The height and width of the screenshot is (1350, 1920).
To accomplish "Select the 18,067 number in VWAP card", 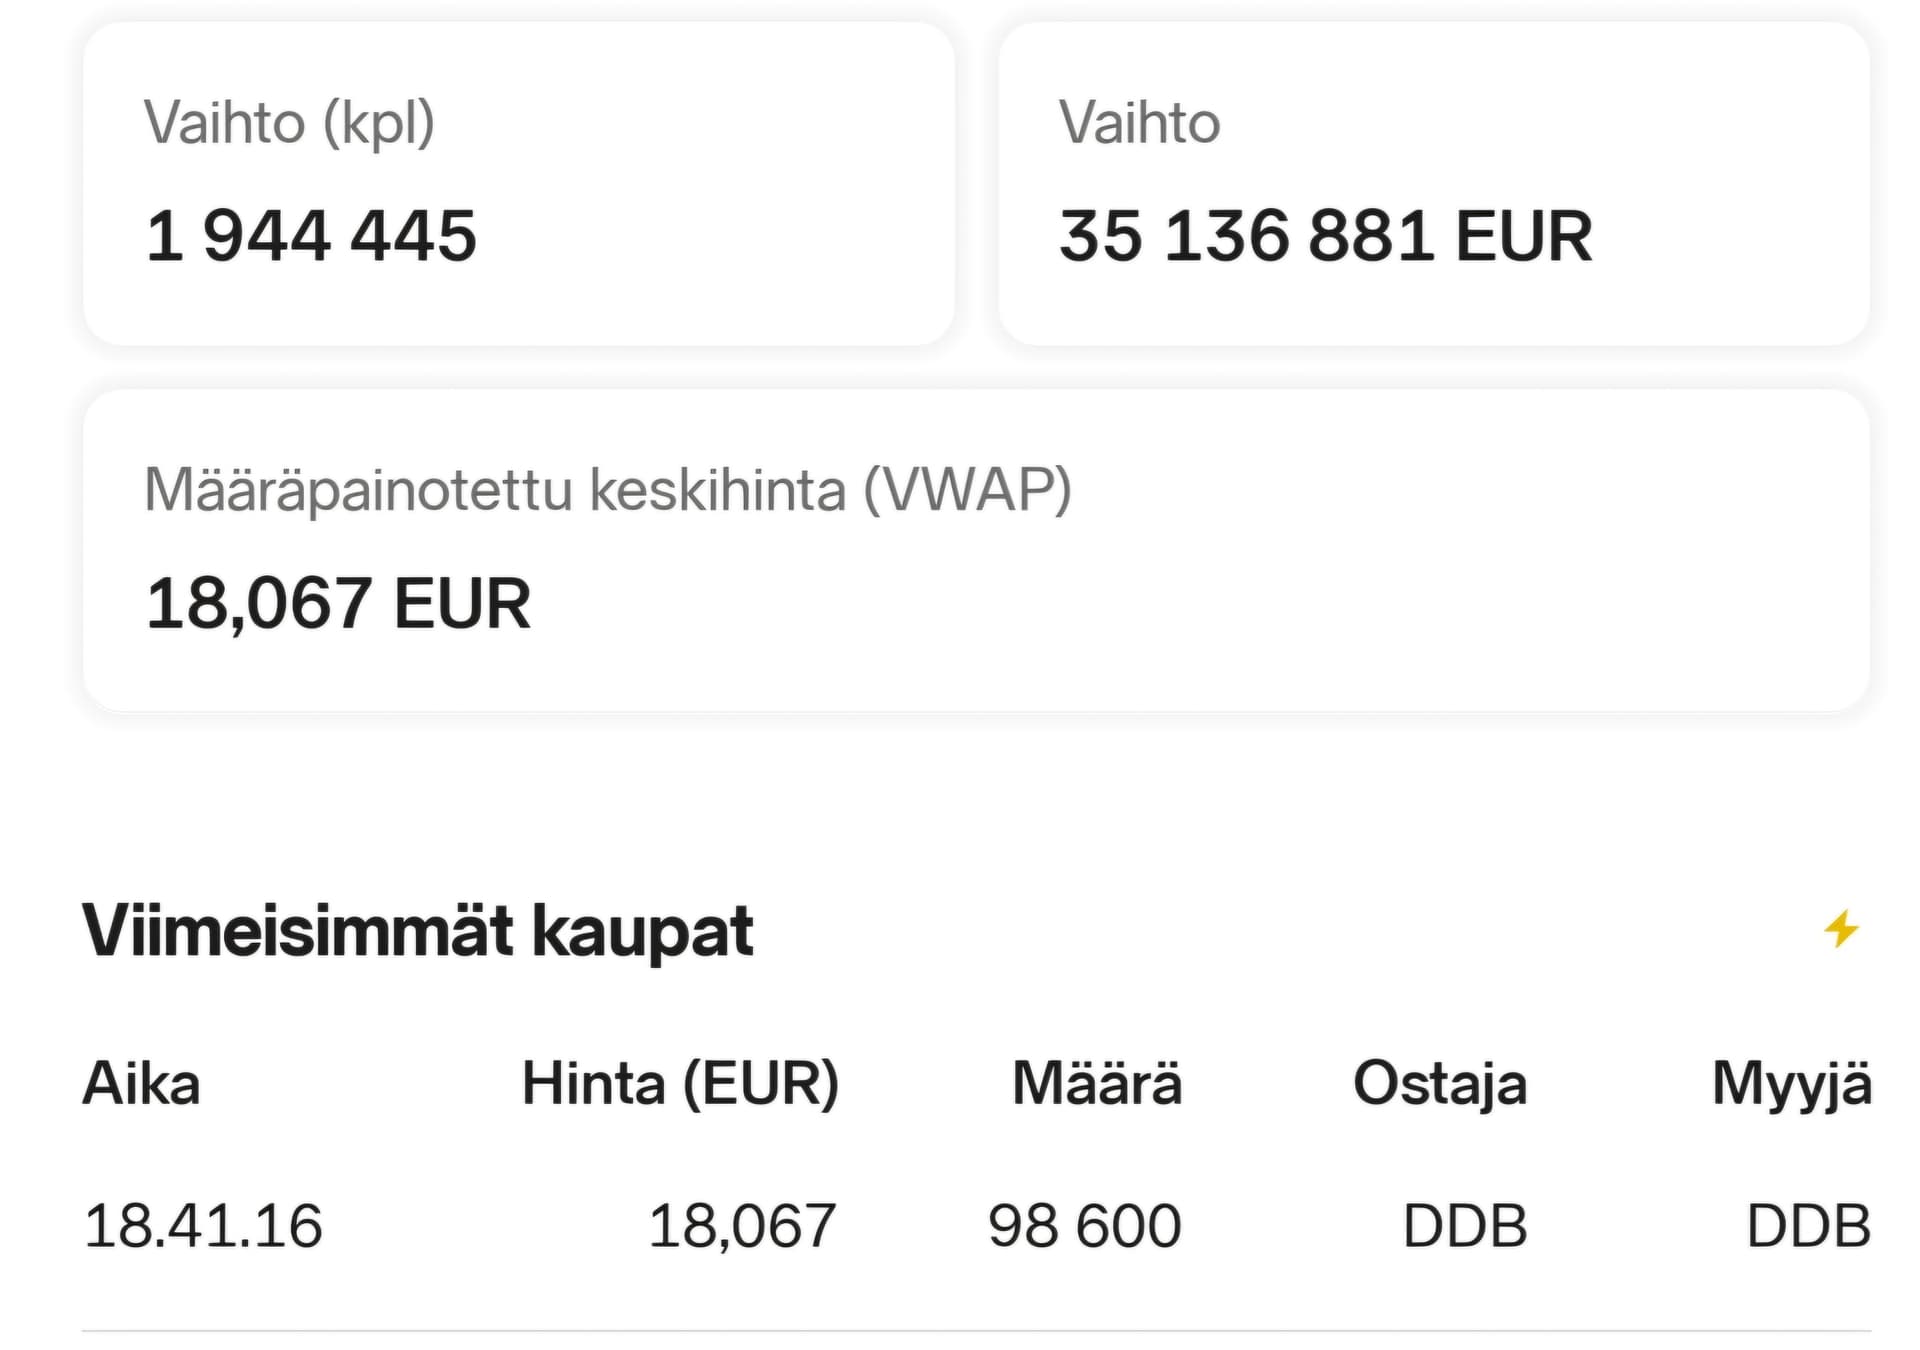I will [259, 604].
